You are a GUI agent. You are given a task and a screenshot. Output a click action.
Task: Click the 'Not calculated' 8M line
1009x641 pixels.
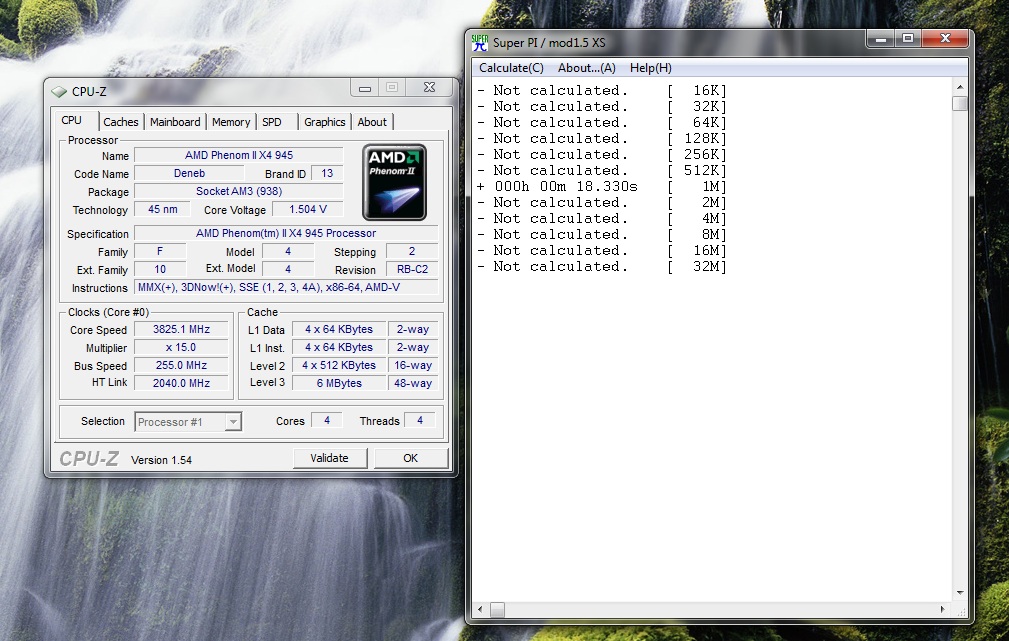[602, 234]
